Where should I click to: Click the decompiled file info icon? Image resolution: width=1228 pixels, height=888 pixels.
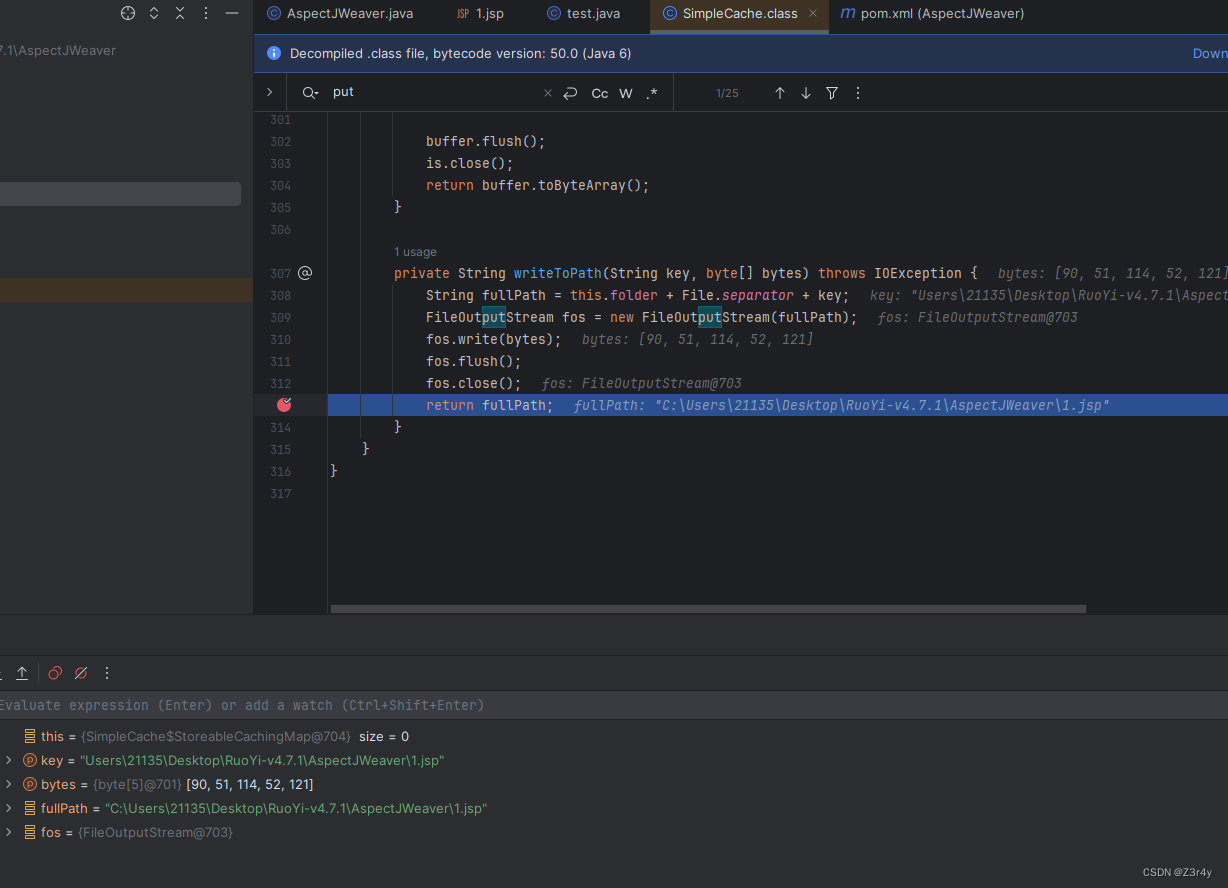tap(274, 53)
